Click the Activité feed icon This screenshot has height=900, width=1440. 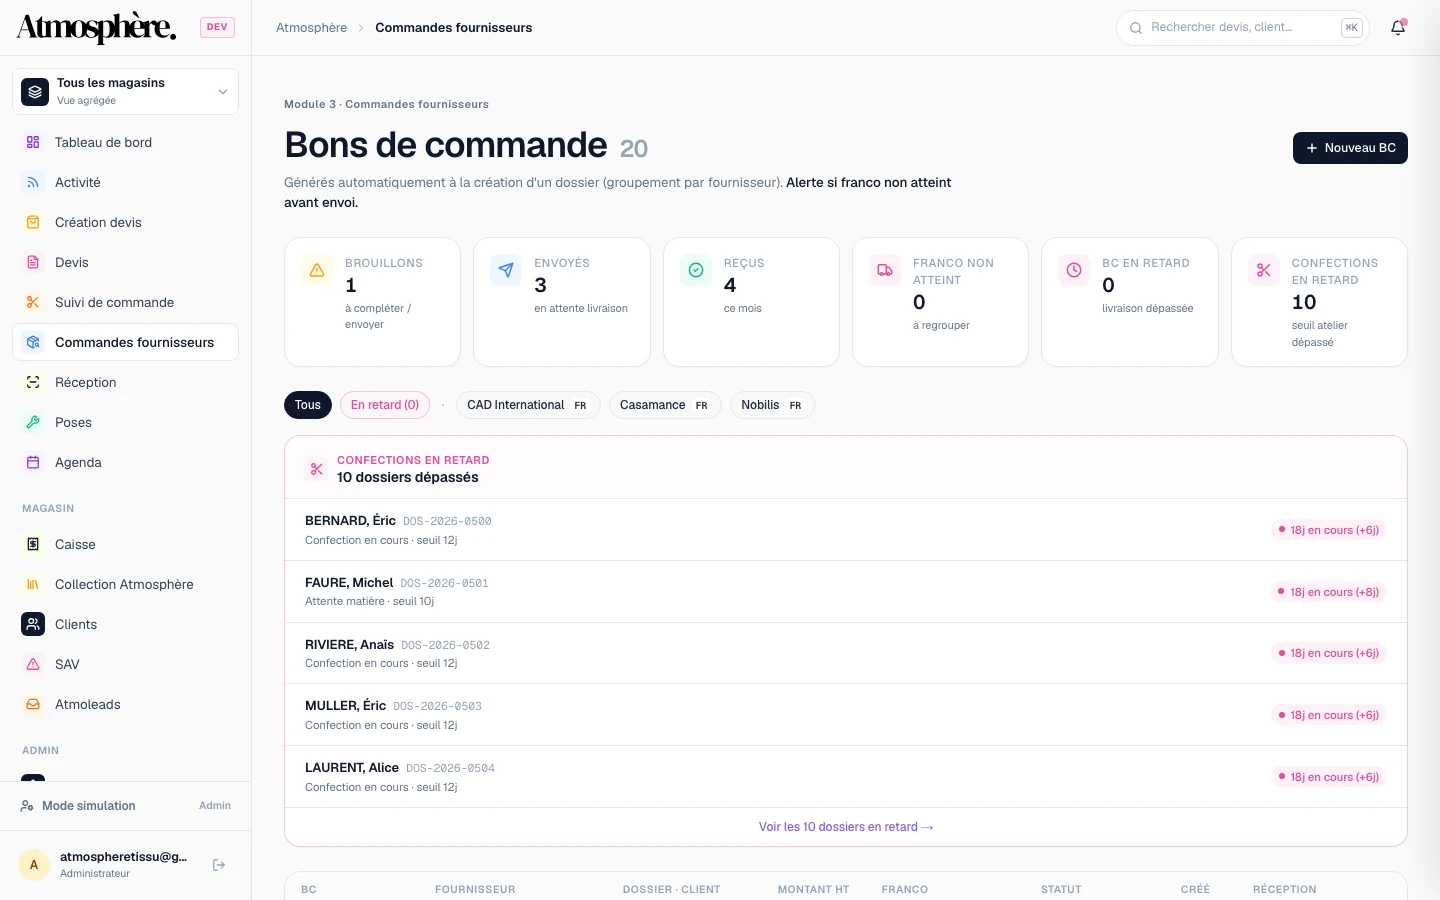click(x=33, y=182)
